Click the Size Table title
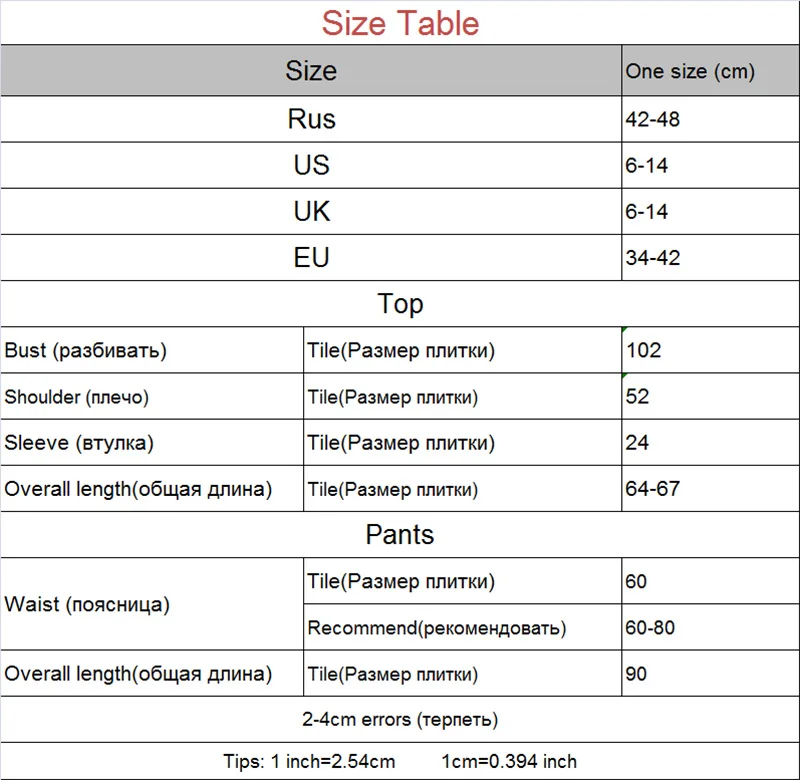 click(x=400, y=23)
